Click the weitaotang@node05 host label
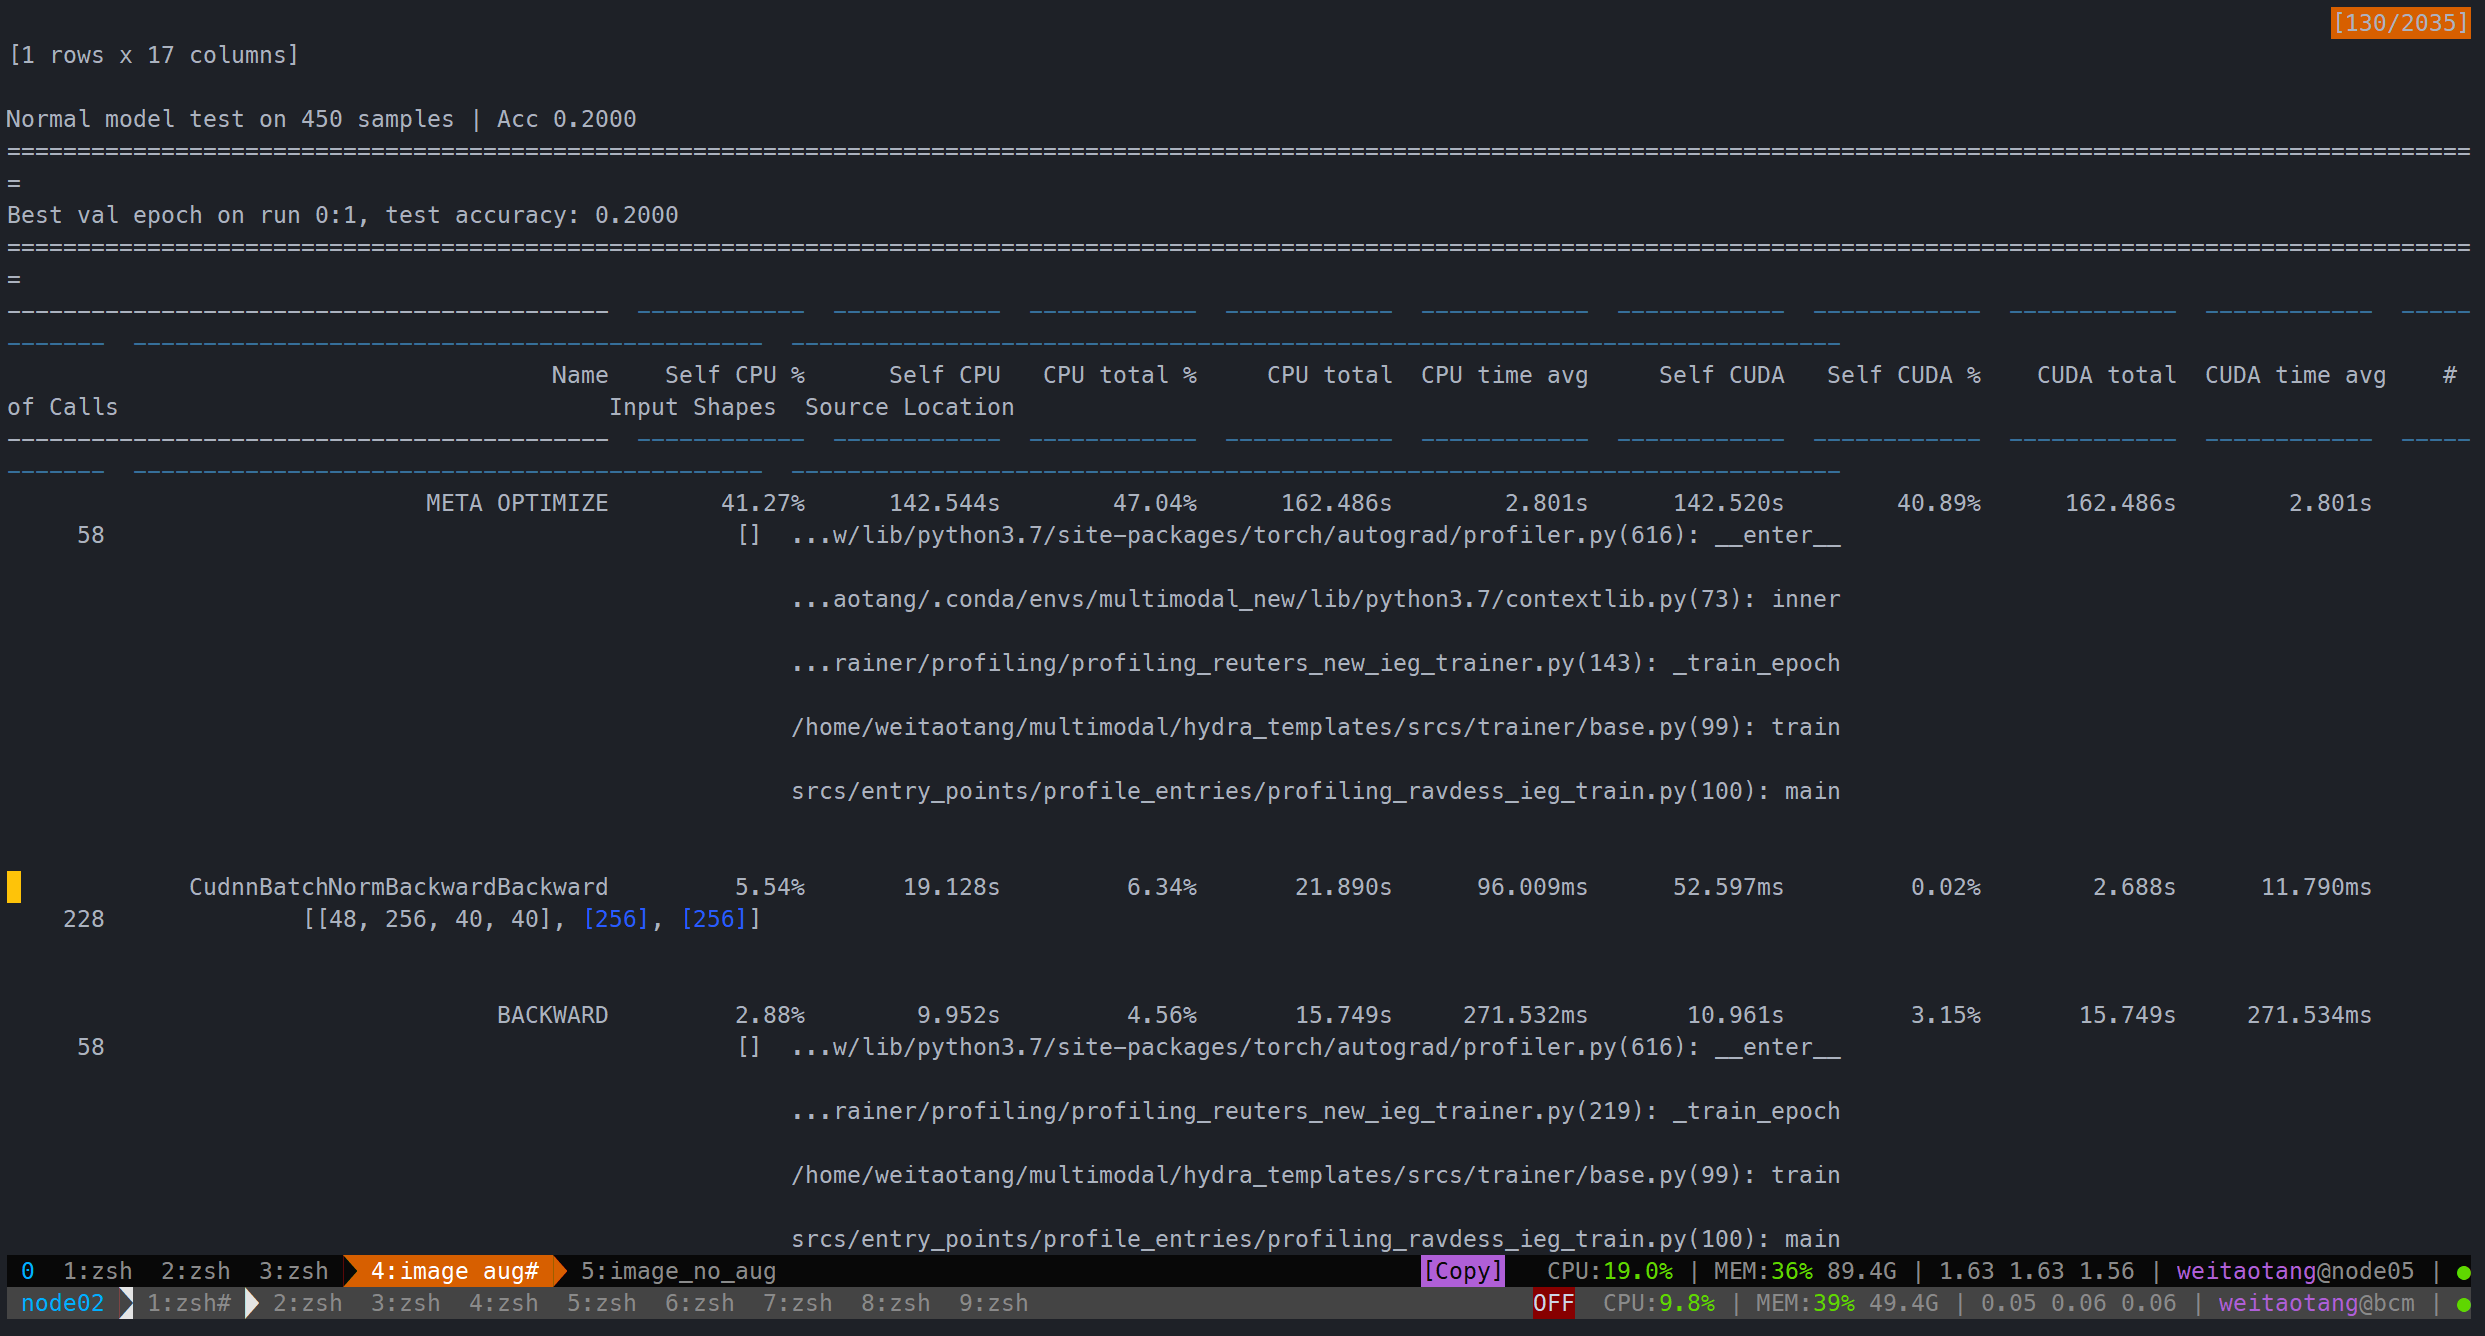 tap(2295, 1271)
